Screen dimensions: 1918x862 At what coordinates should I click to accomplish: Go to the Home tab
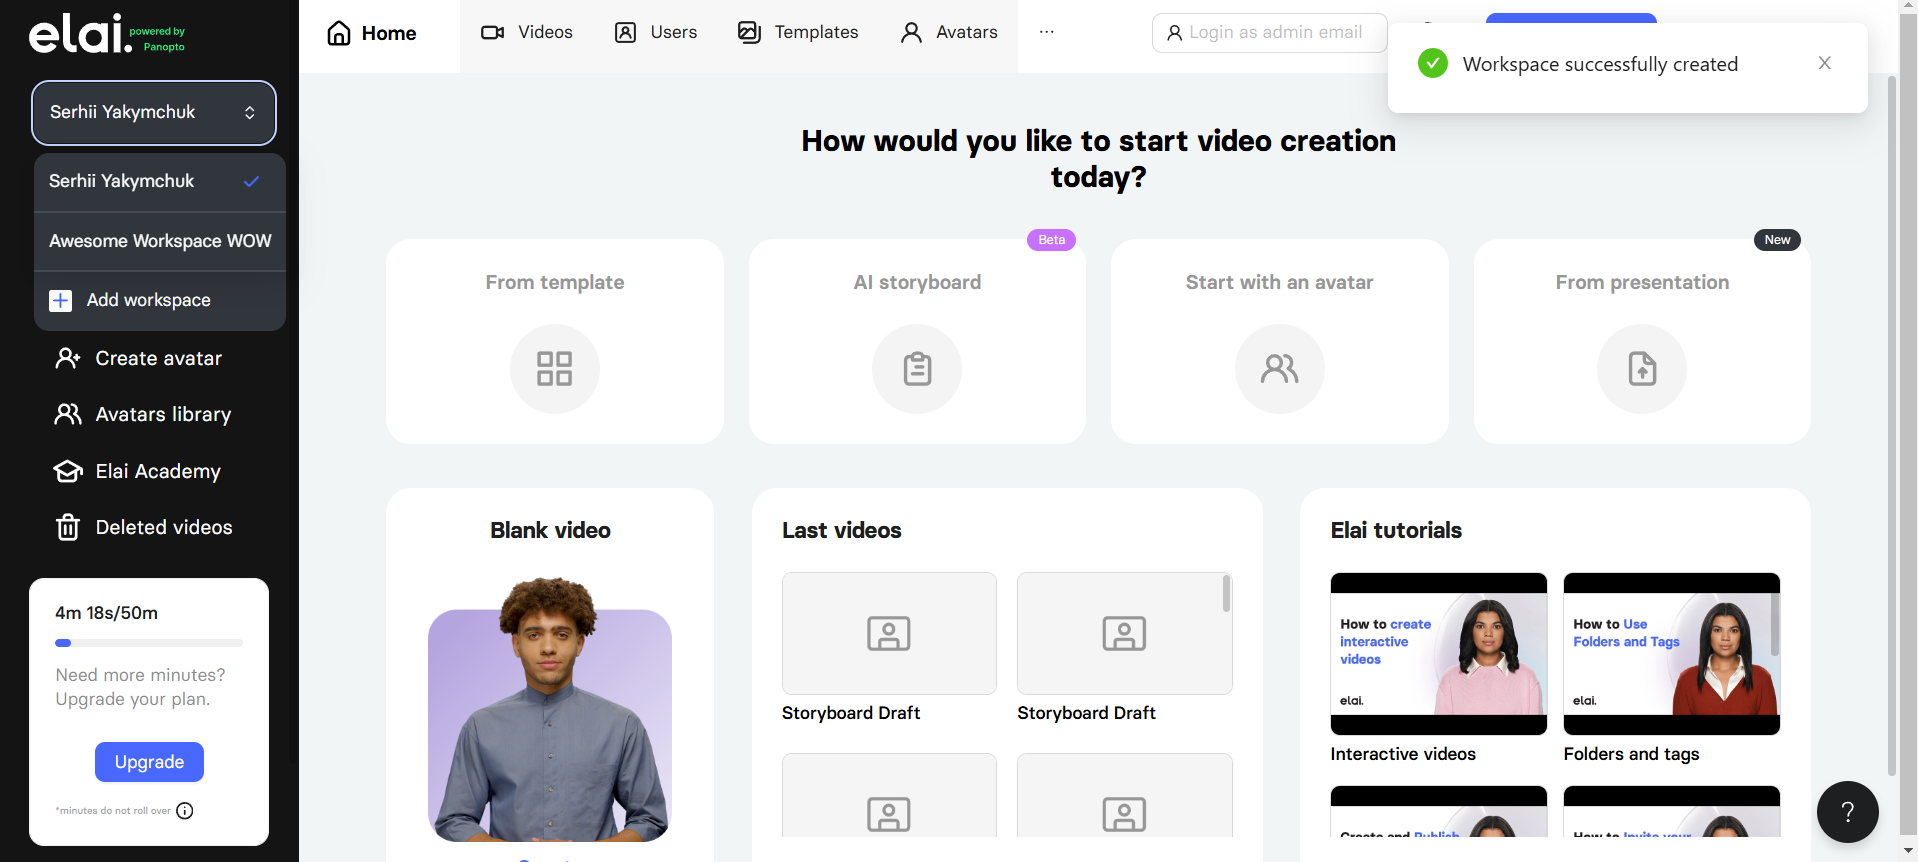(372, 33)
